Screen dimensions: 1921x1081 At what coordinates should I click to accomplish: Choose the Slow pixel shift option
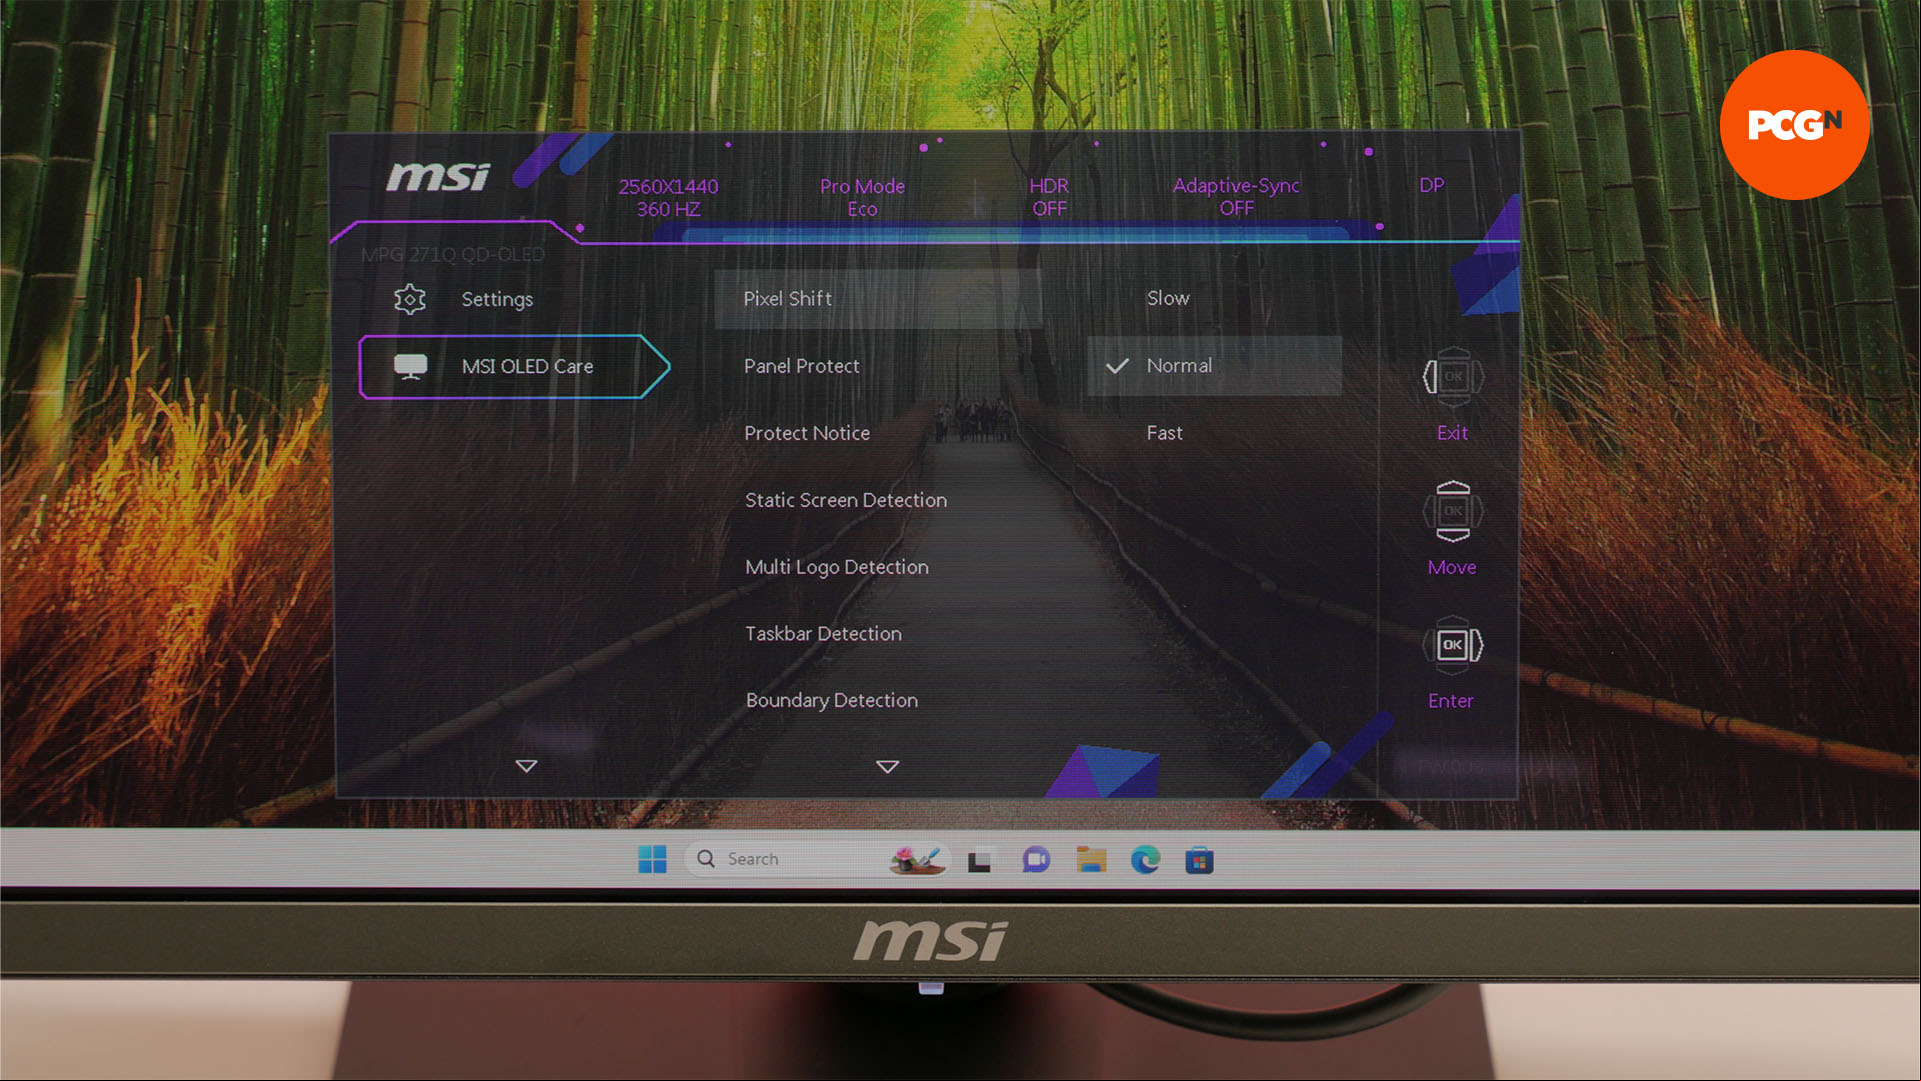[1168, 298]
